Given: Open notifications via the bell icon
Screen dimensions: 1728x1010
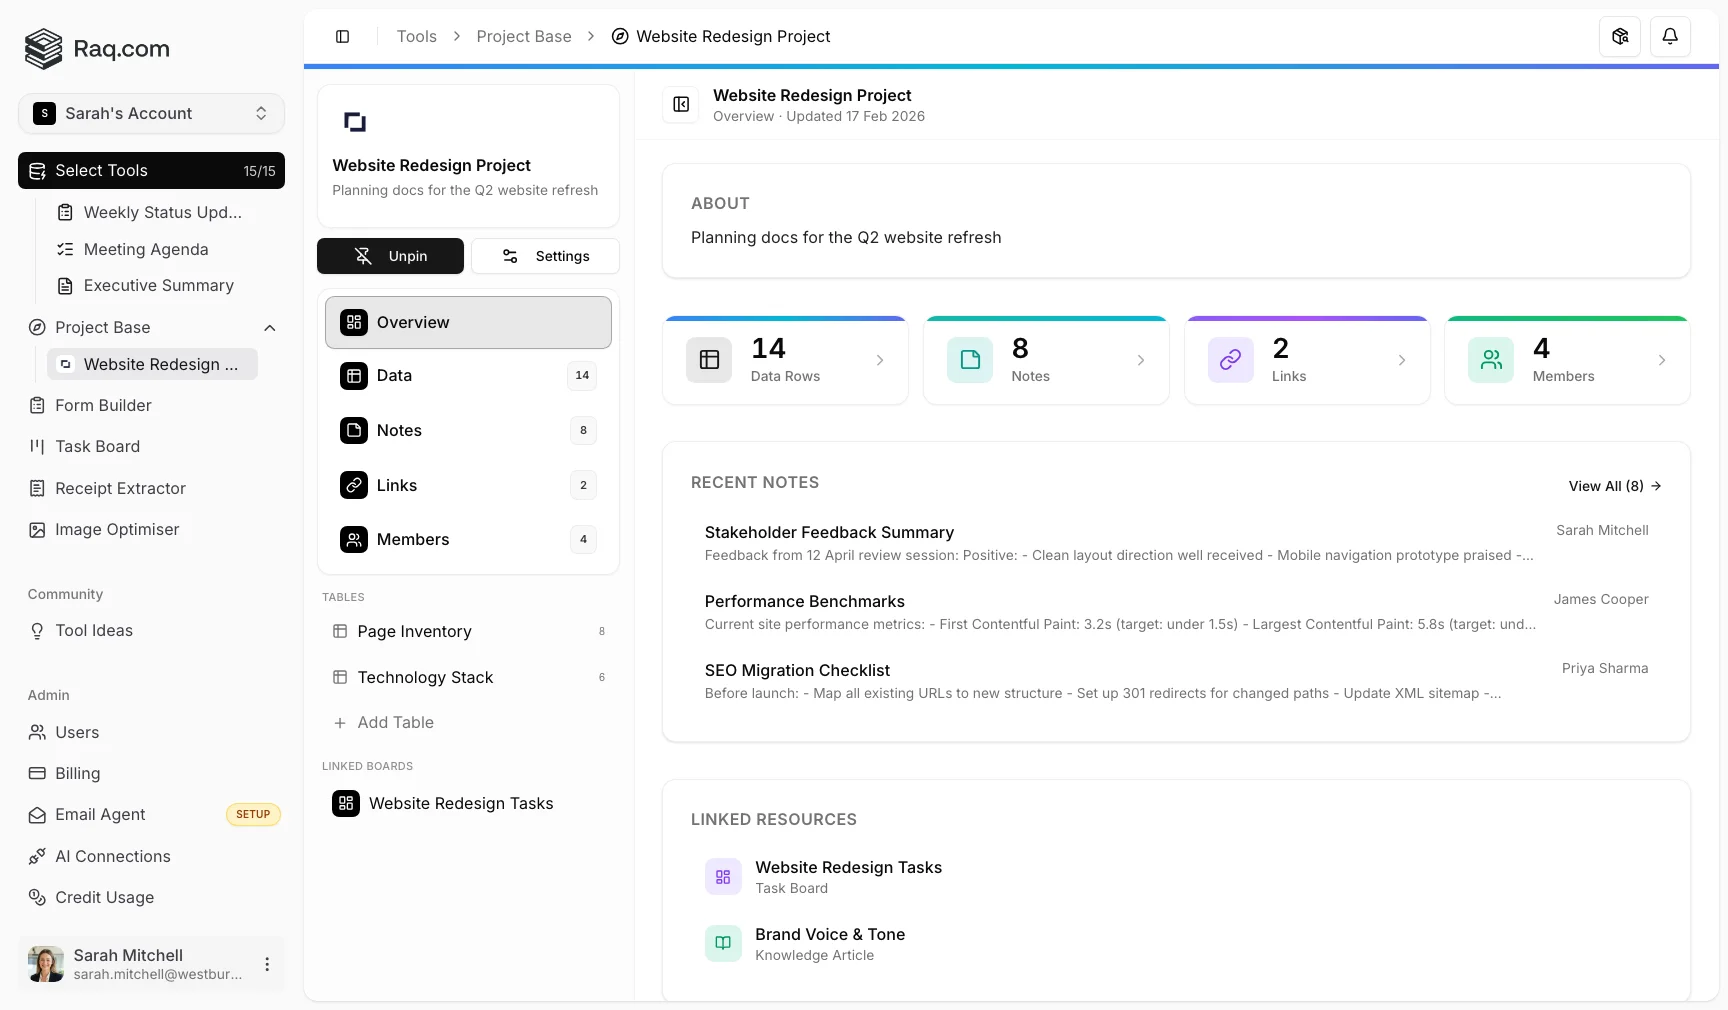Looking at the screenshot, I should pyautogui.click(x=1670, y=36).
